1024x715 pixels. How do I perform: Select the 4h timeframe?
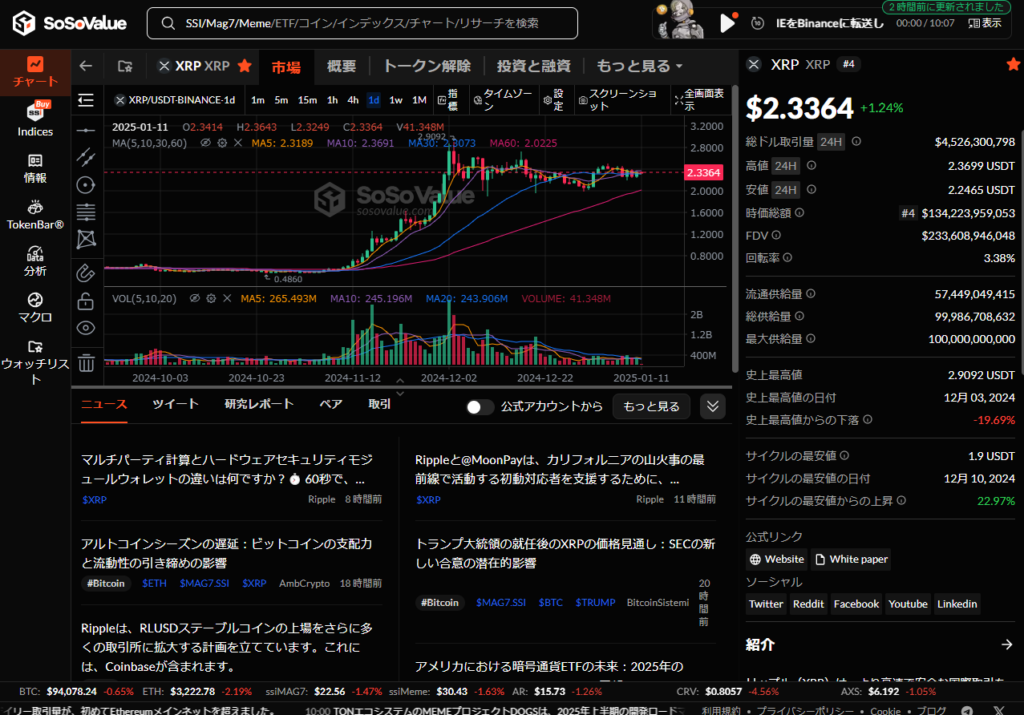pyautogui.click(x=353, y=100)
